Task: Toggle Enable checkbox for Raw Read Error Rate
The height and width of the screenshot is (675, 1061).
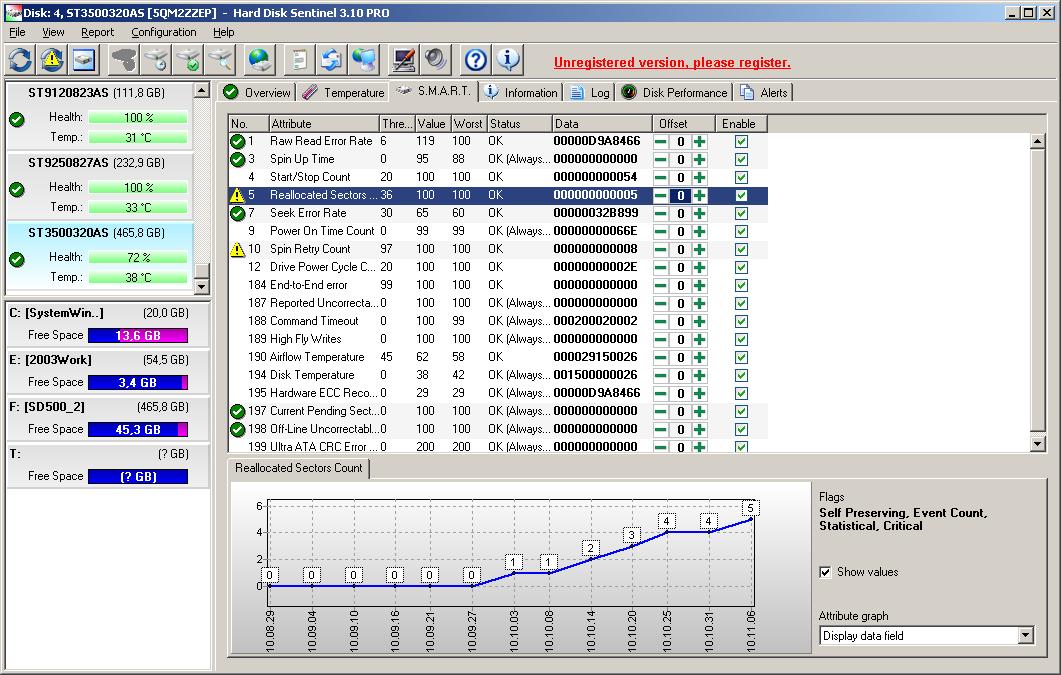Action: tap(742, 141)
